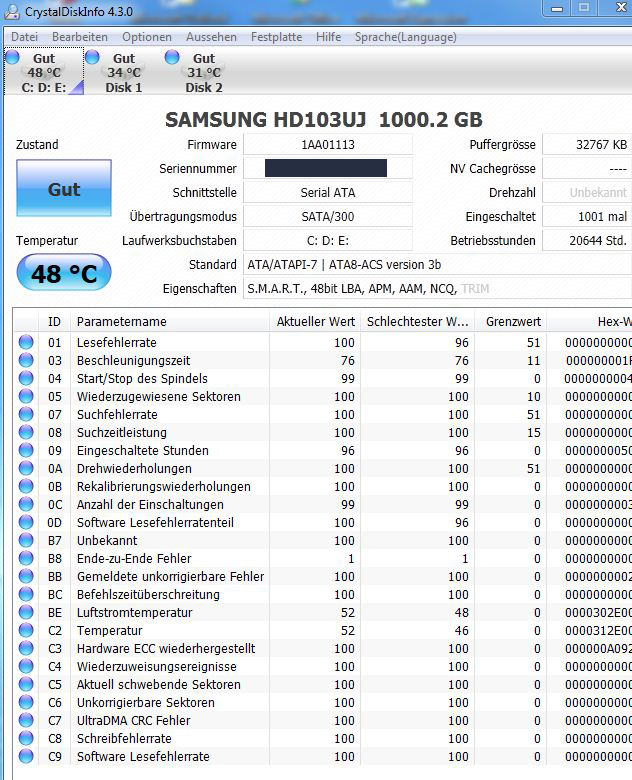This screenshot has height=780, width=632.
Task: Click the Parametername column header
Action: click(170, 321)
